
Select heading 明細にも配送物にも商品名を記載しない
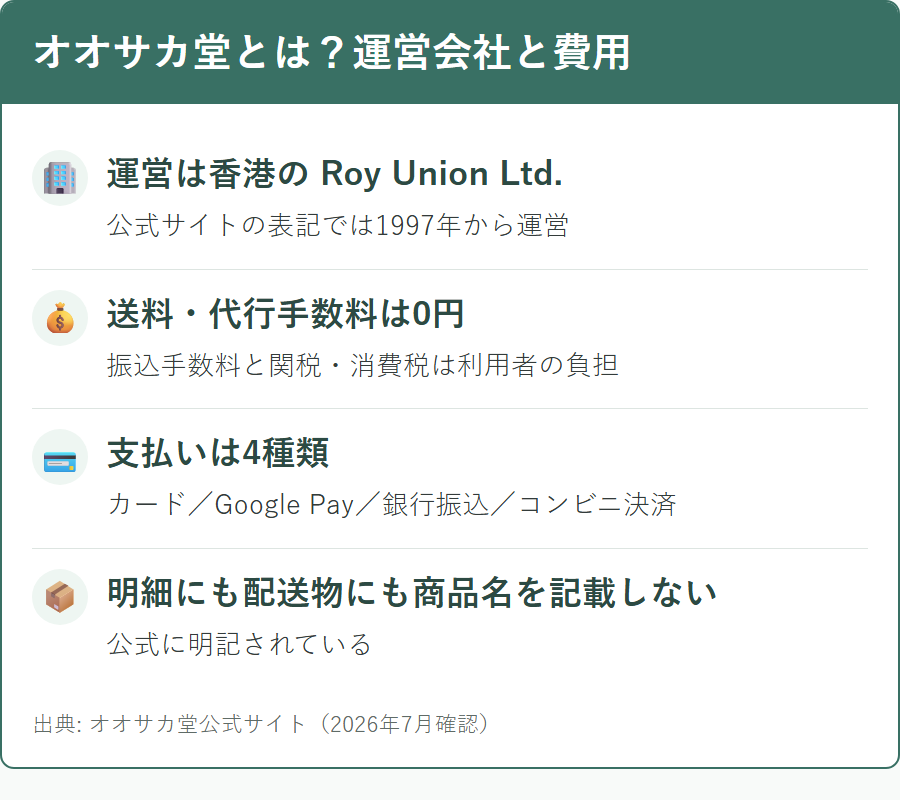412,593
